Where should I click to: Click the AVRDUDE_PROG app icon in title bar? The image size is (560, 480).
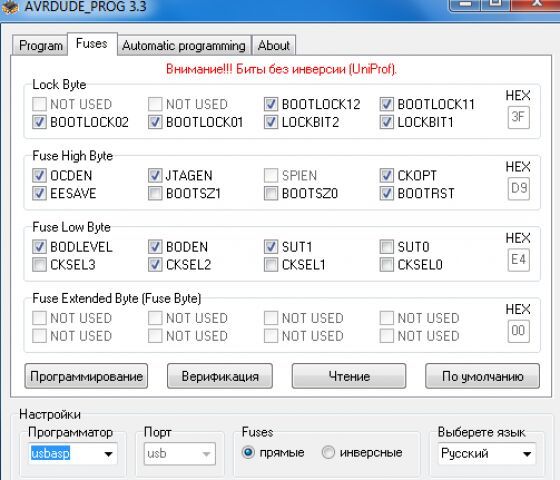pyautogui.click(x=9, y=6)
